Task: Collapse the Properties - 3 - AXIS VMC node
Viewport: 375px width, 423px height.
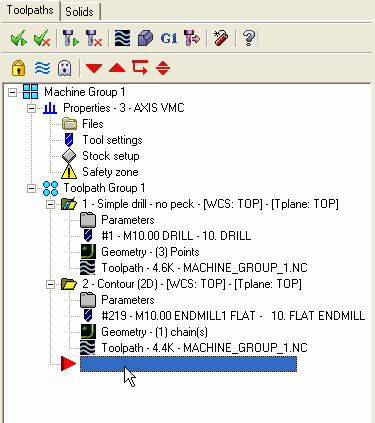Action: click(x=31, y=108)
